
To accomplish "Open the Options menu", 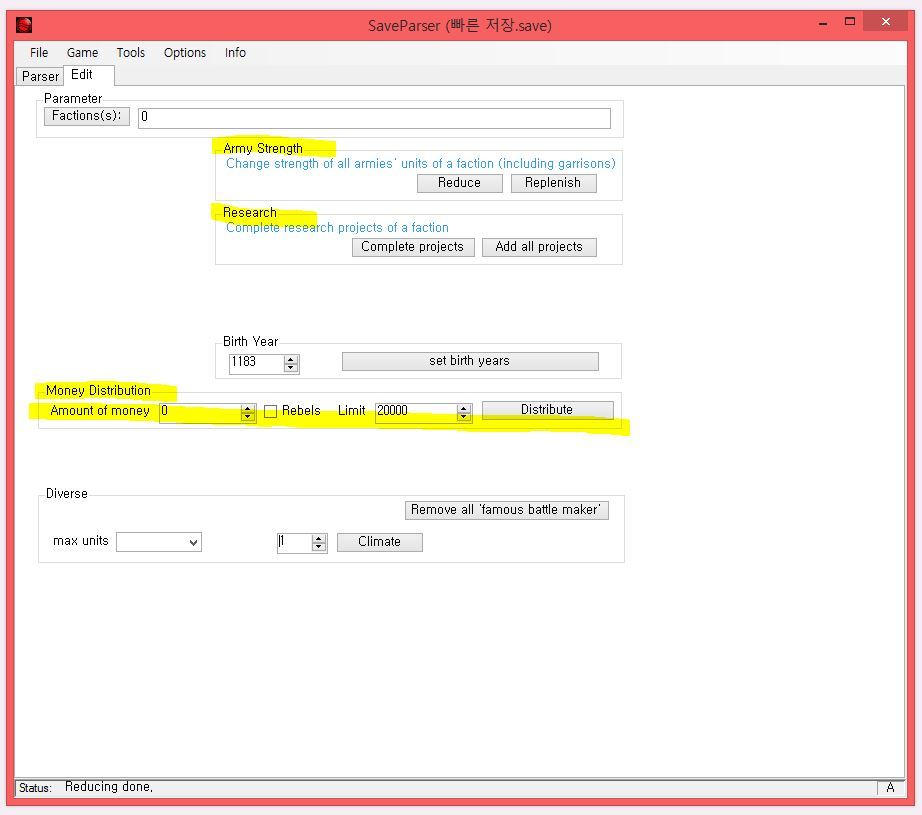I will 185,52.
